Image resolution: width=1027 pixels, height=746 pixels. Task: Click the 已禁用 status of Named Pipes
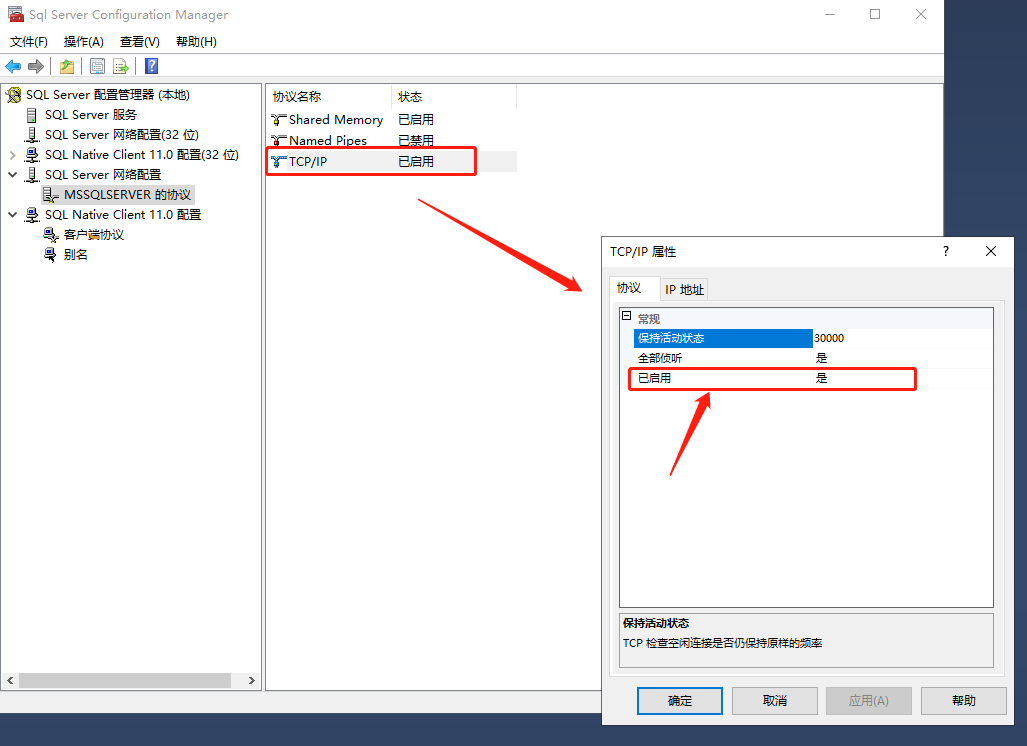416,140
